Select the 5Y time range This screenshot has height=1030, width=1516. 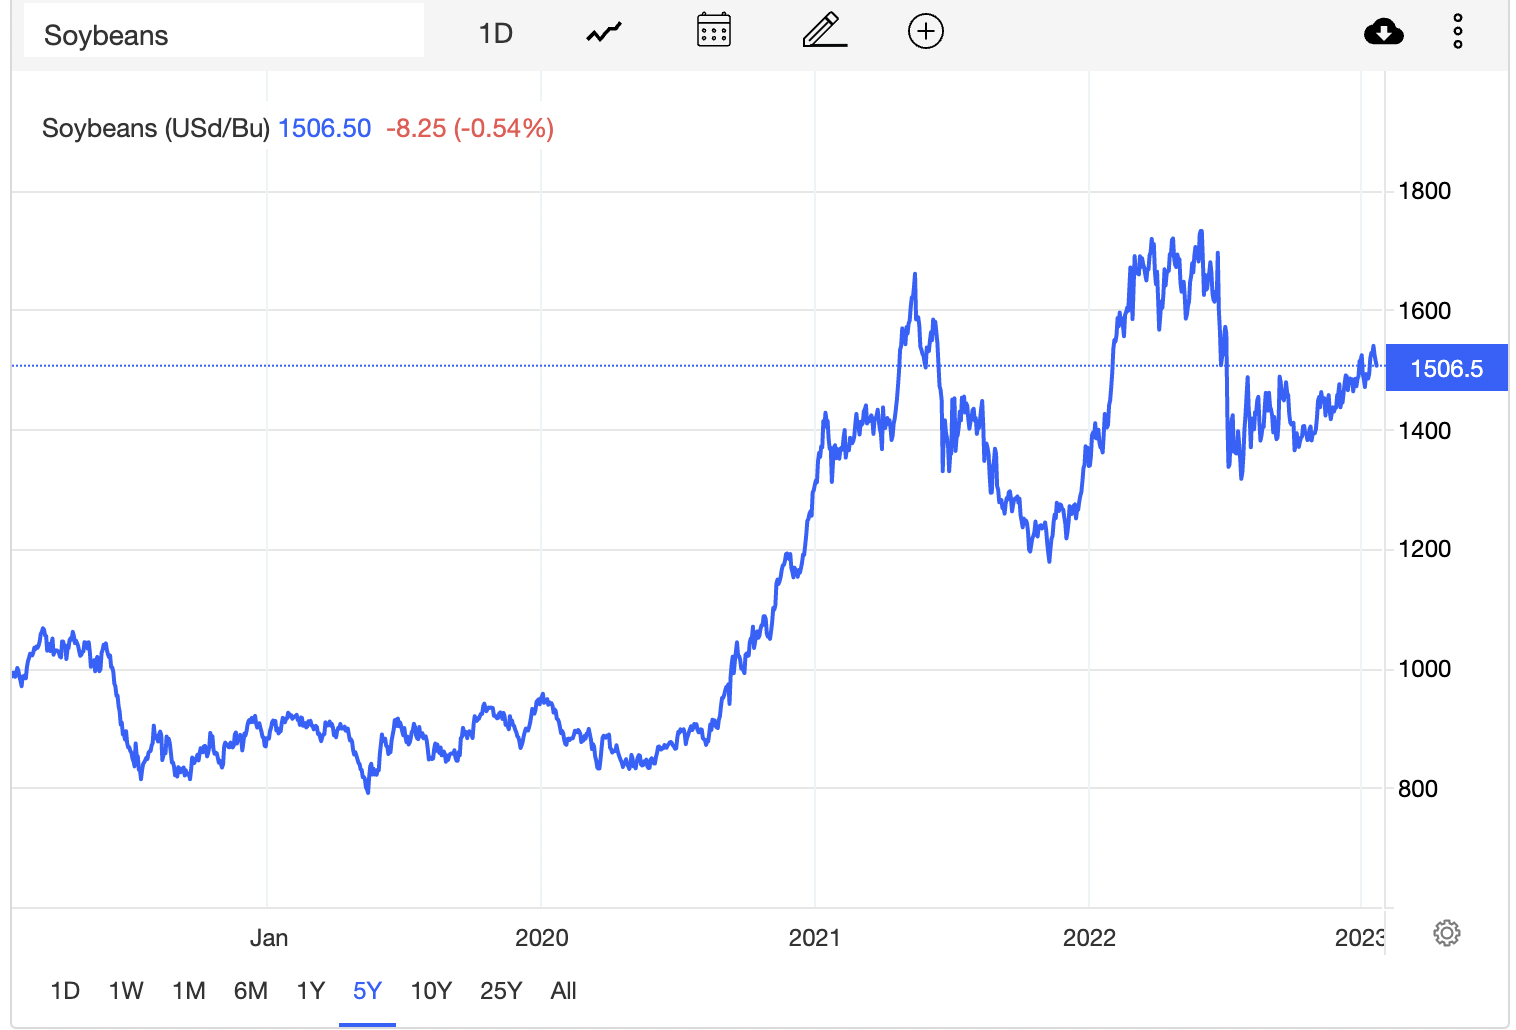click(x=367, y=991)
